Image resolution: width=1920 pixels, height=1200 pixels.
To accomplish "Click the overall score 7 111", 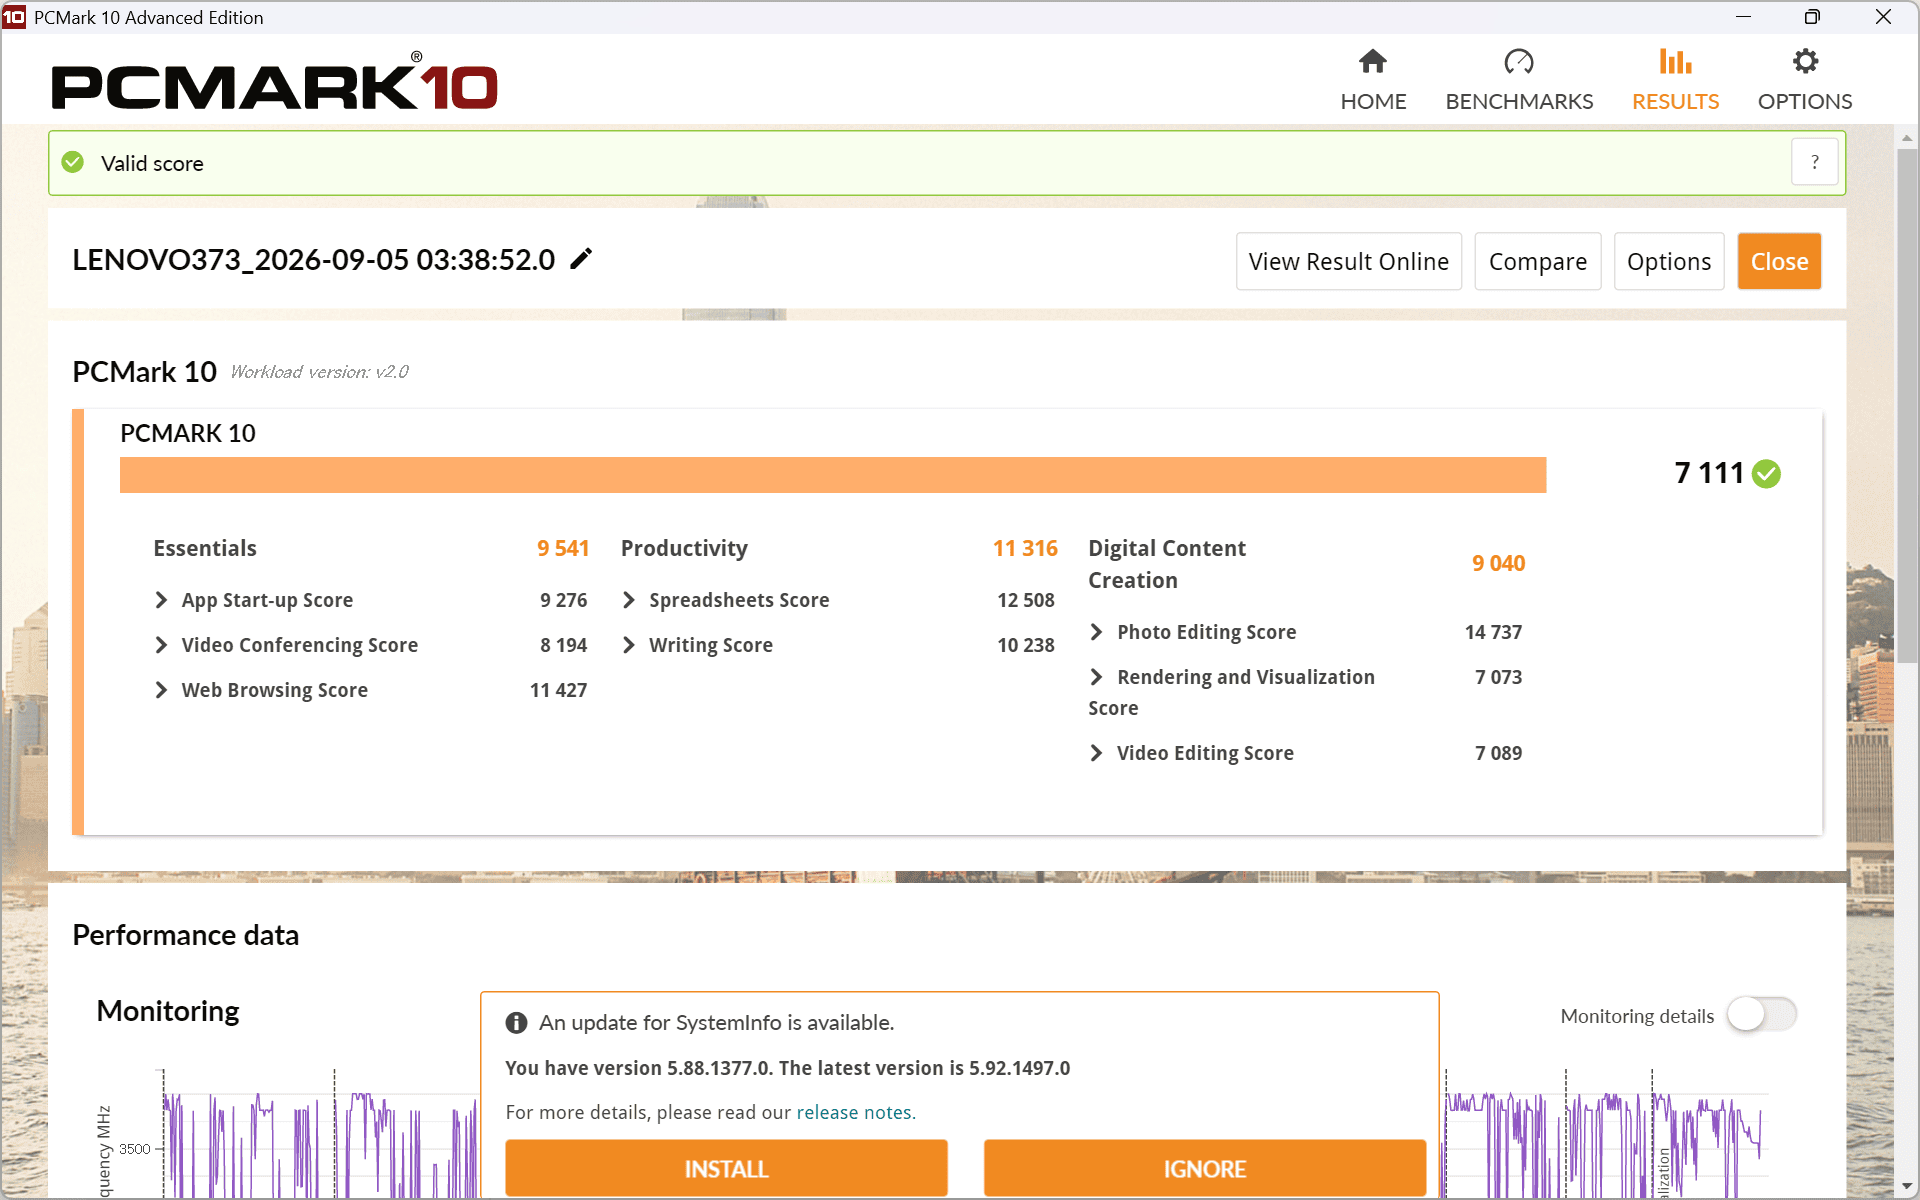I will [x=1709, y=473].
